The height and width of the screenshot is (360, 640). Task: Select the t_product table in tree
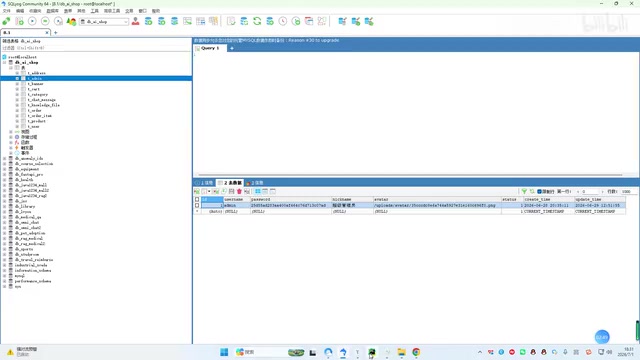[36, 121]
